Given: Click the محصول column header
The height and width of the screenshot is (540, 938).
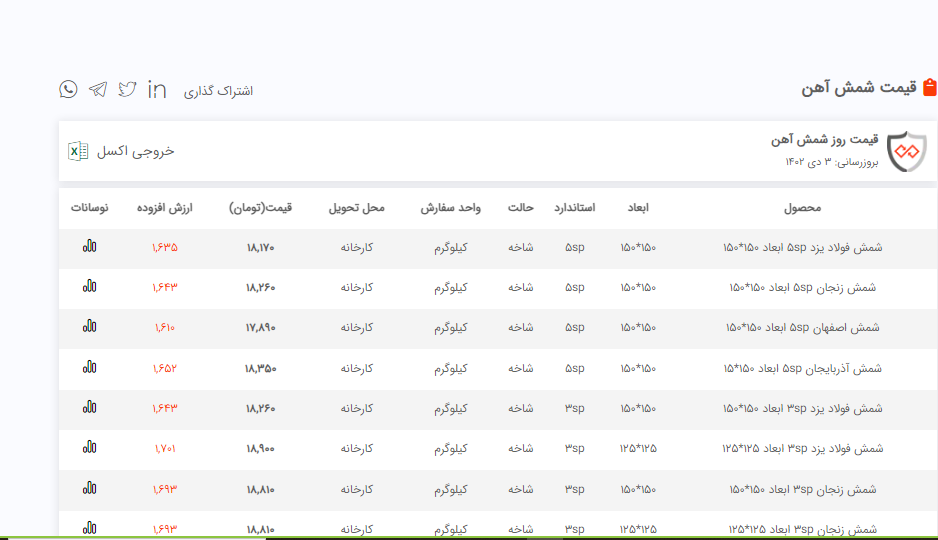Looking at the screenshot, I should pos(802,208).
